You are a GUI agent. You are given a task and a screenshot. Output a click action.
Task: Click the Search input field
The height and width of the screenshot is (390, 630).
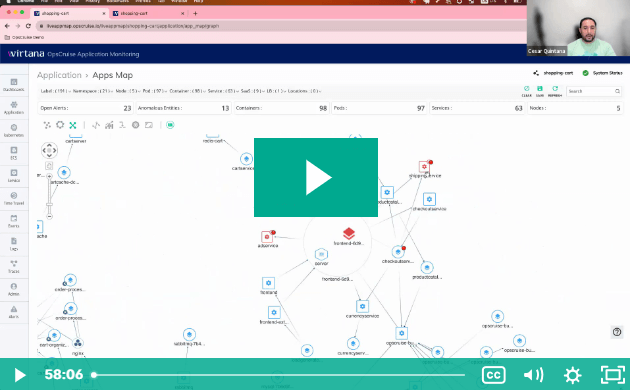(594, 91)
